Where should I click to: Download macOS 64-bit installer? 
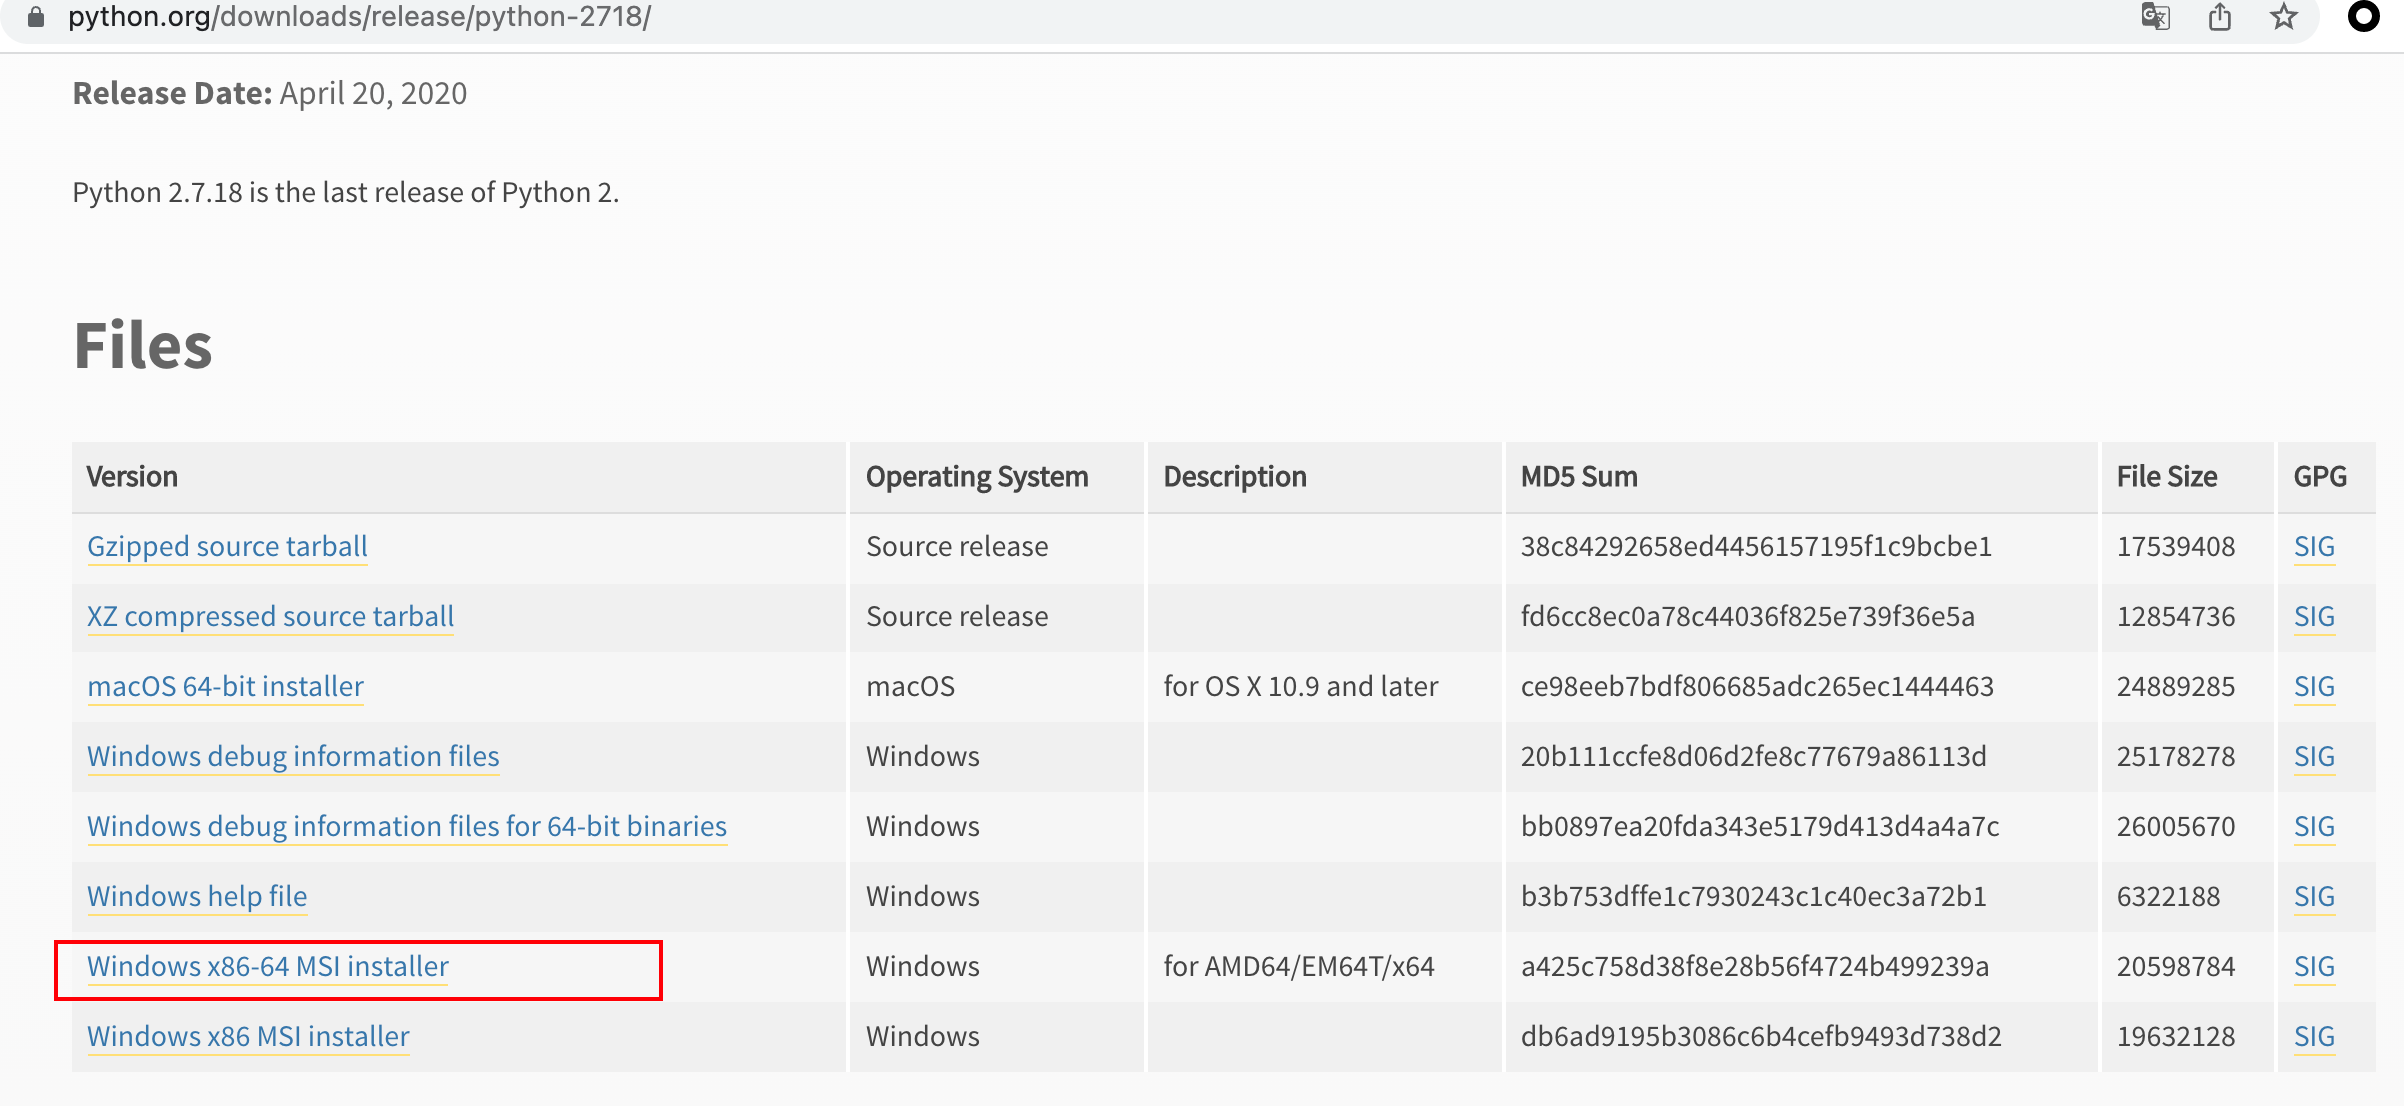225,686
